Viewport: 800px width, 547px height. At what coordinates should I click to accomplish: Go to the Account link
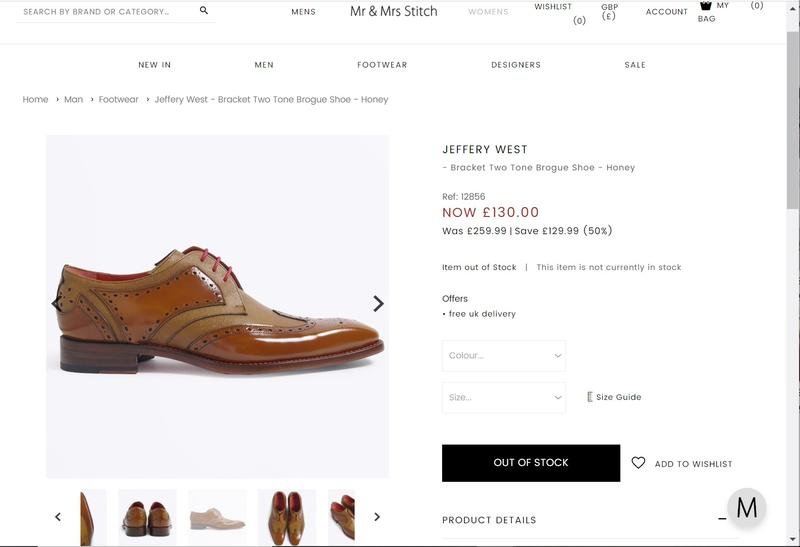click(667, 12)
